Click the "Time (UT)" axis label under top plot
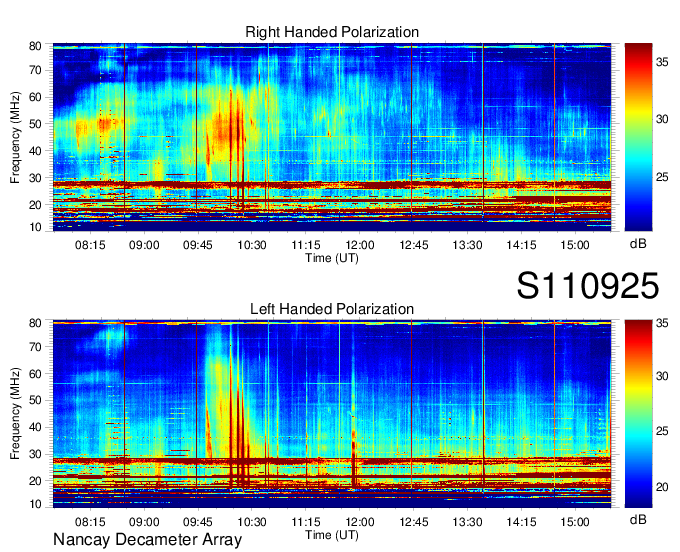The image size is (680, 552). [332, 258]
